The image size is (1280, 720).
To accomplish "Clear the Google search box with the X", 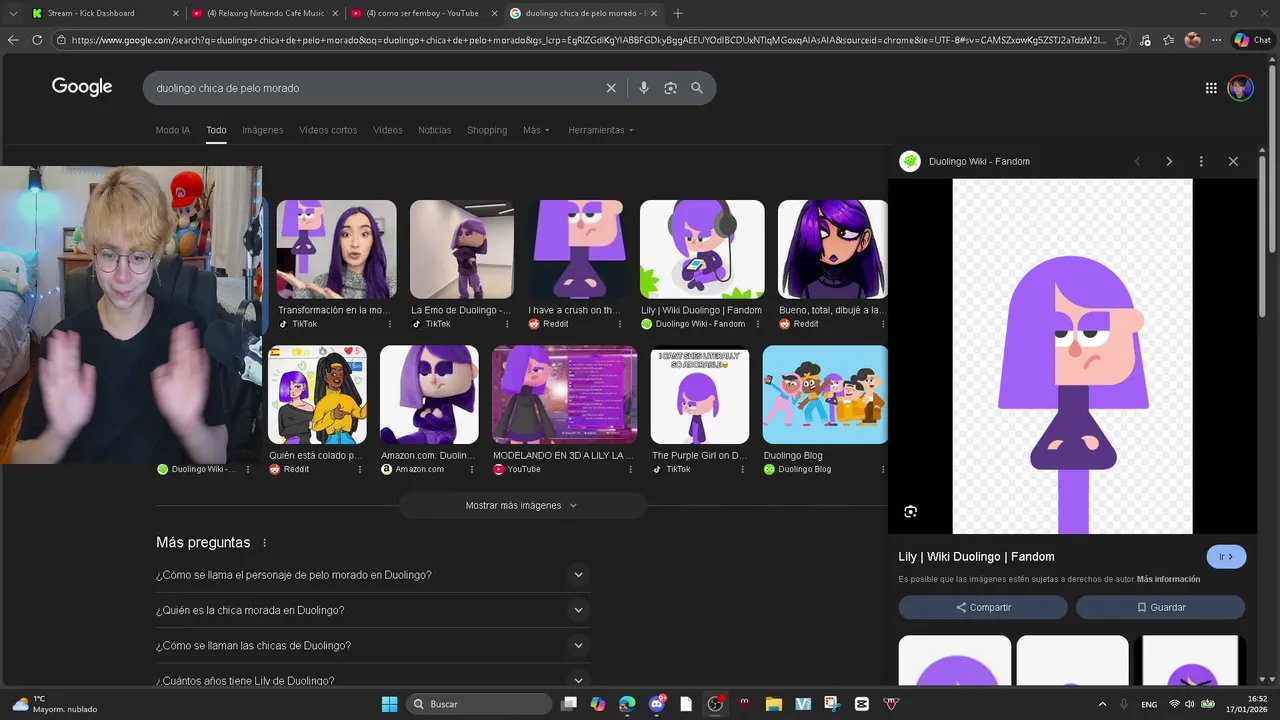I will tap(611, 88).
